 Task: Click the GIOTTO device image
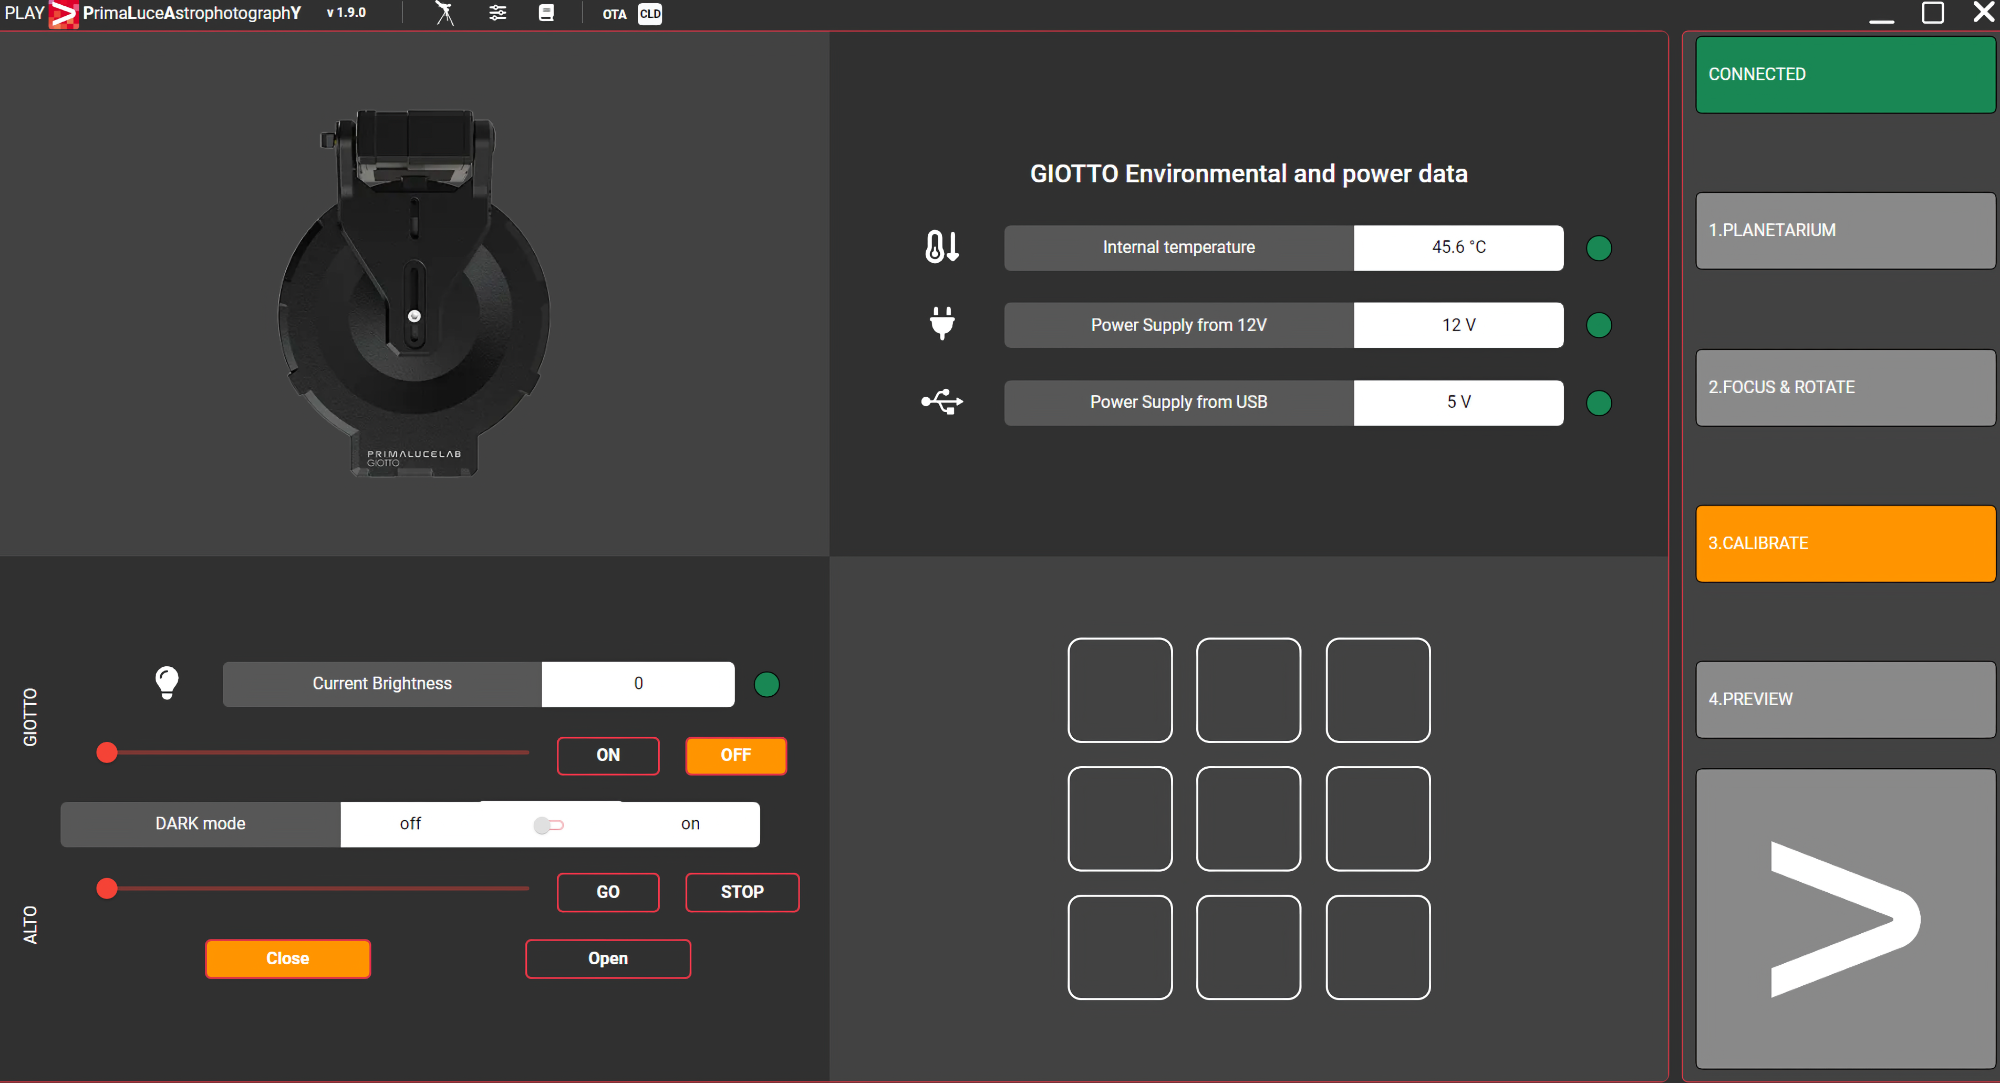point(413,293)
